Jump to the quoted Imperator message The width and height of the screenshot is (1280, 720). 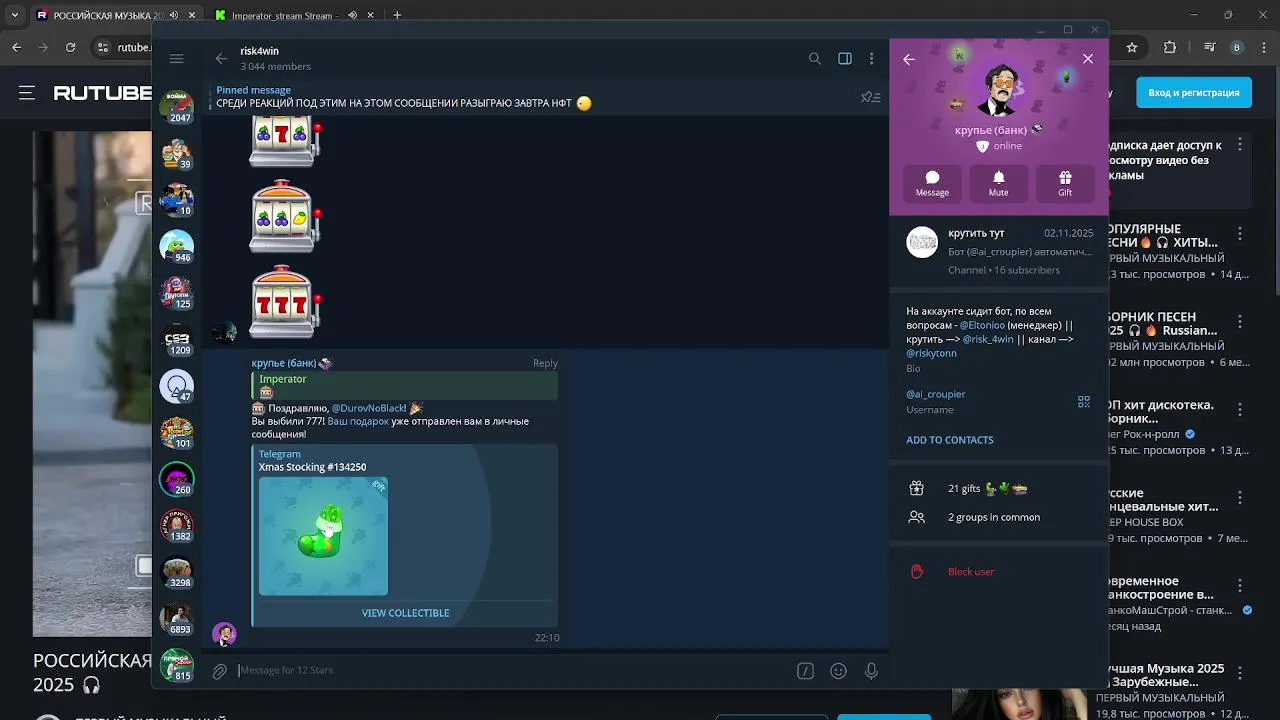(405, 386)
